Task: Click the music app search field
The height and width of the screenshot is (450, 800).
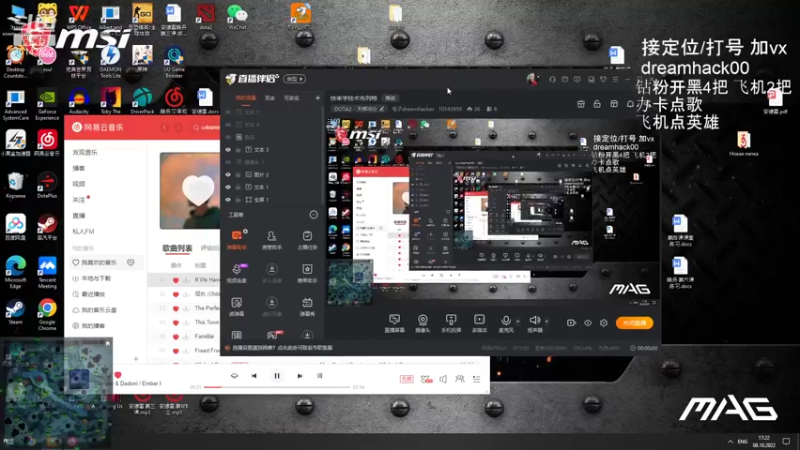Action: (x=206, y=128)
